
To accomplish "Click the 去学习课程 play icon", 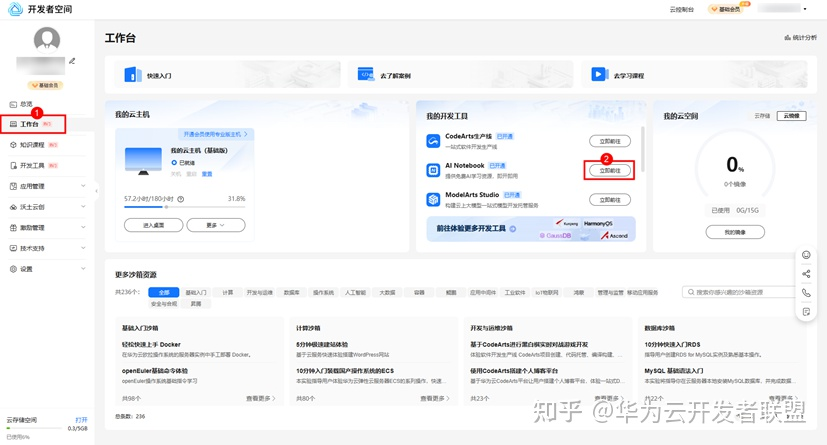I will pos(599,74).
